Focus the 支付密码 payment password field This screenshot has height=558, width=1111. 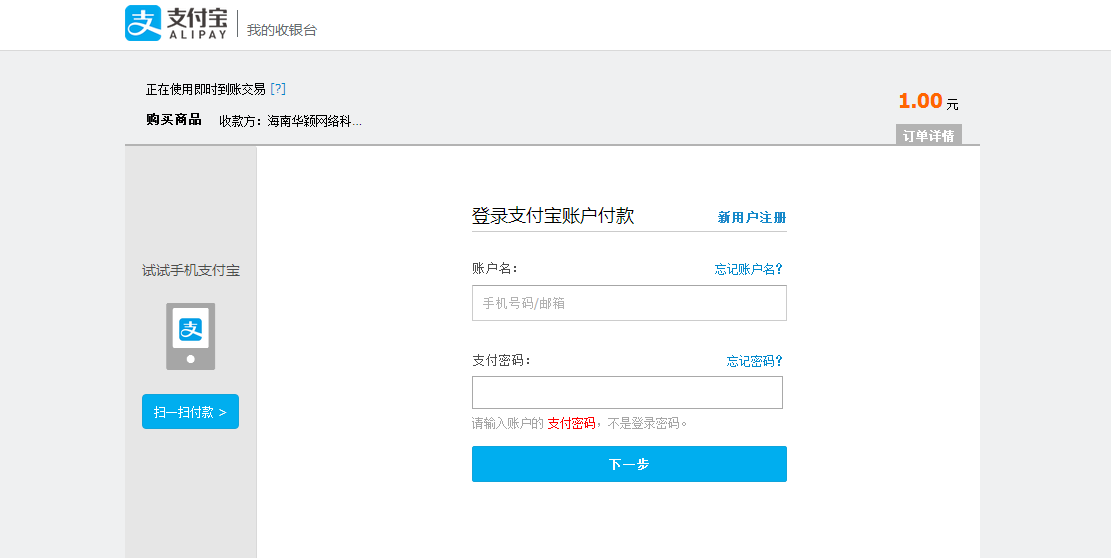click(627, 392)
